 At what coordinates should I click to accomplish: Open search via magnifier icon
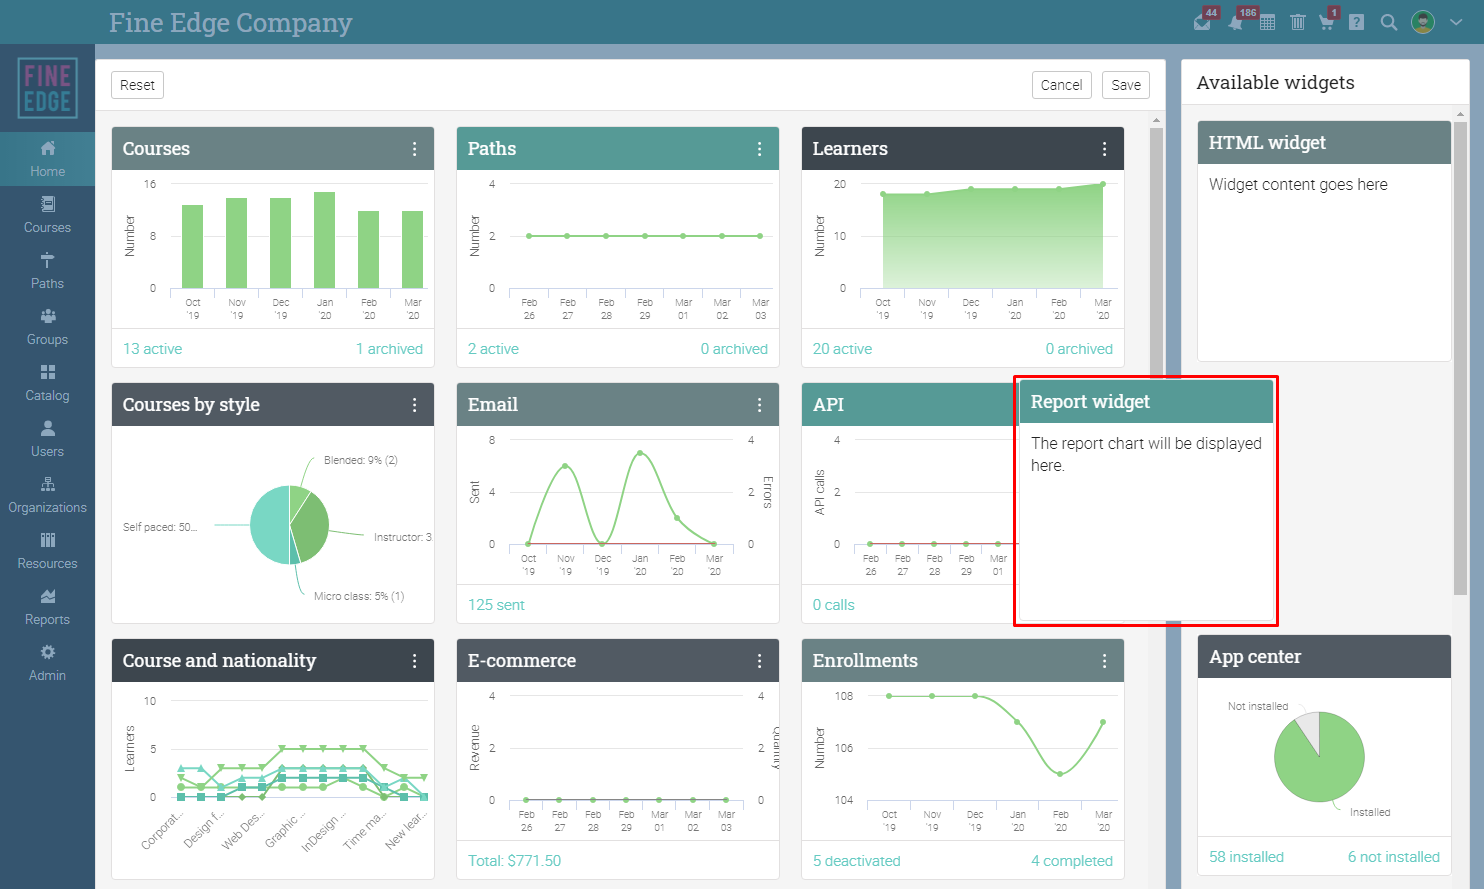(1389, 22)
